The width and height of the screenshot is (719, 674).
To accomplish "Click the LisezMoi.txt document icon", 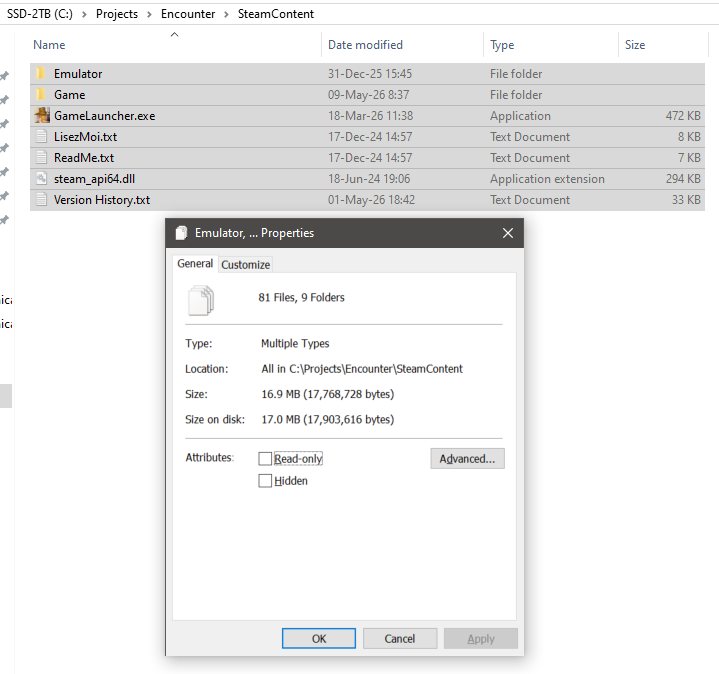I will coord(41,137).
